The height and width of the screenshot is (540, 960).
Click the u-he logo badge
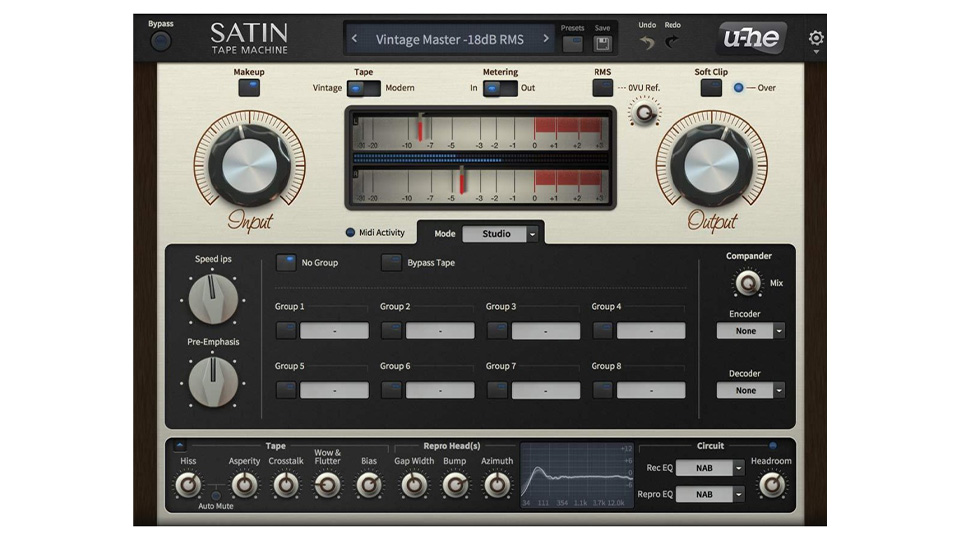click(x=752, y=39)
